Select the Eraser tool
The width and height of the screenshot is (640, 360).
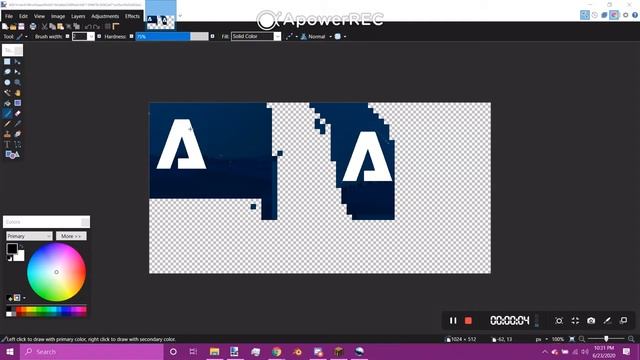click(x=18, y=113)
